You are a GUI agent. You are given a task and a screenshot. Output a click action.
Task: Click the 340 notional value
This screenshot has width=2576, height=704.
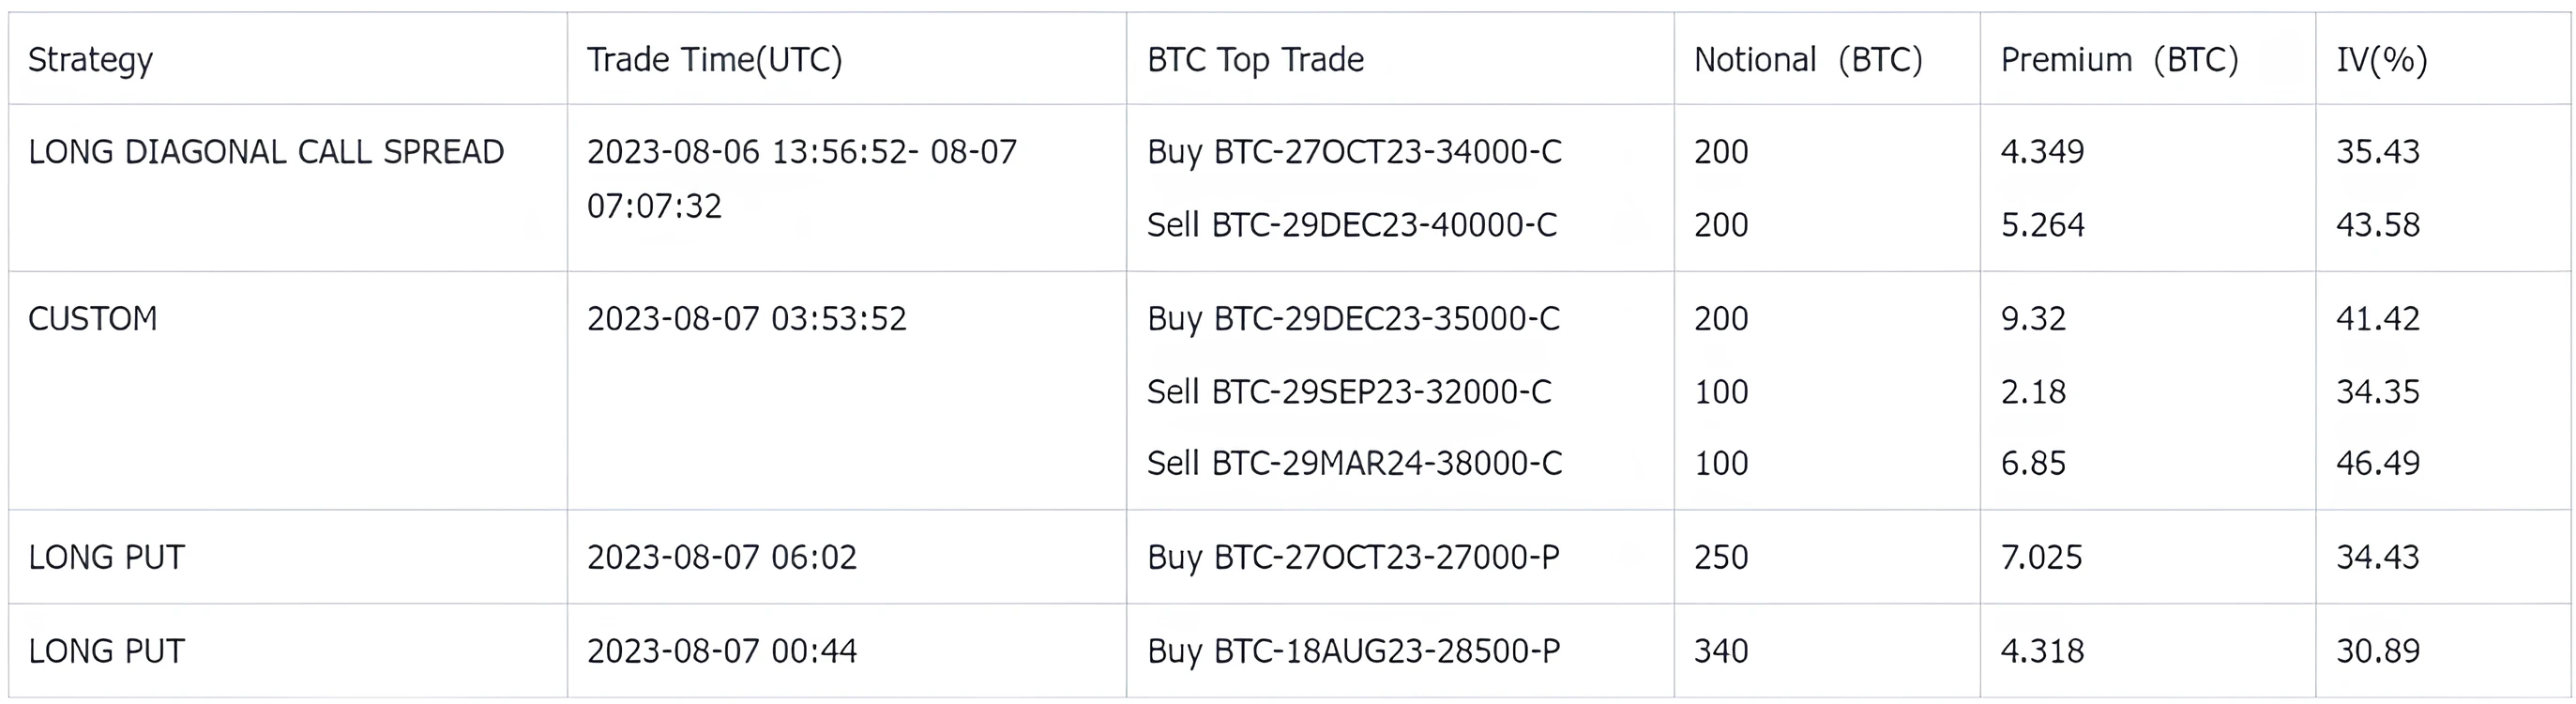pyautogui.click(x=1721, y=651)
